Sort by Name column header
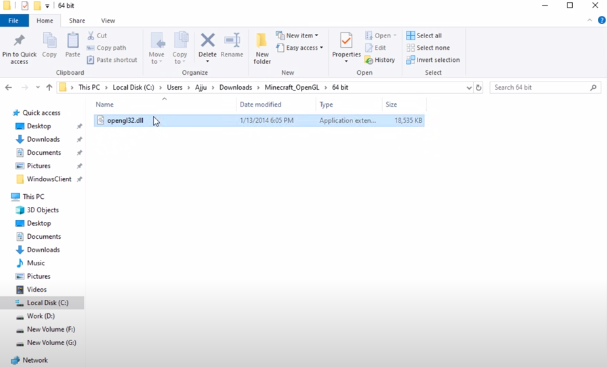The height and width of the screenshot is (367, 607). 105,105
